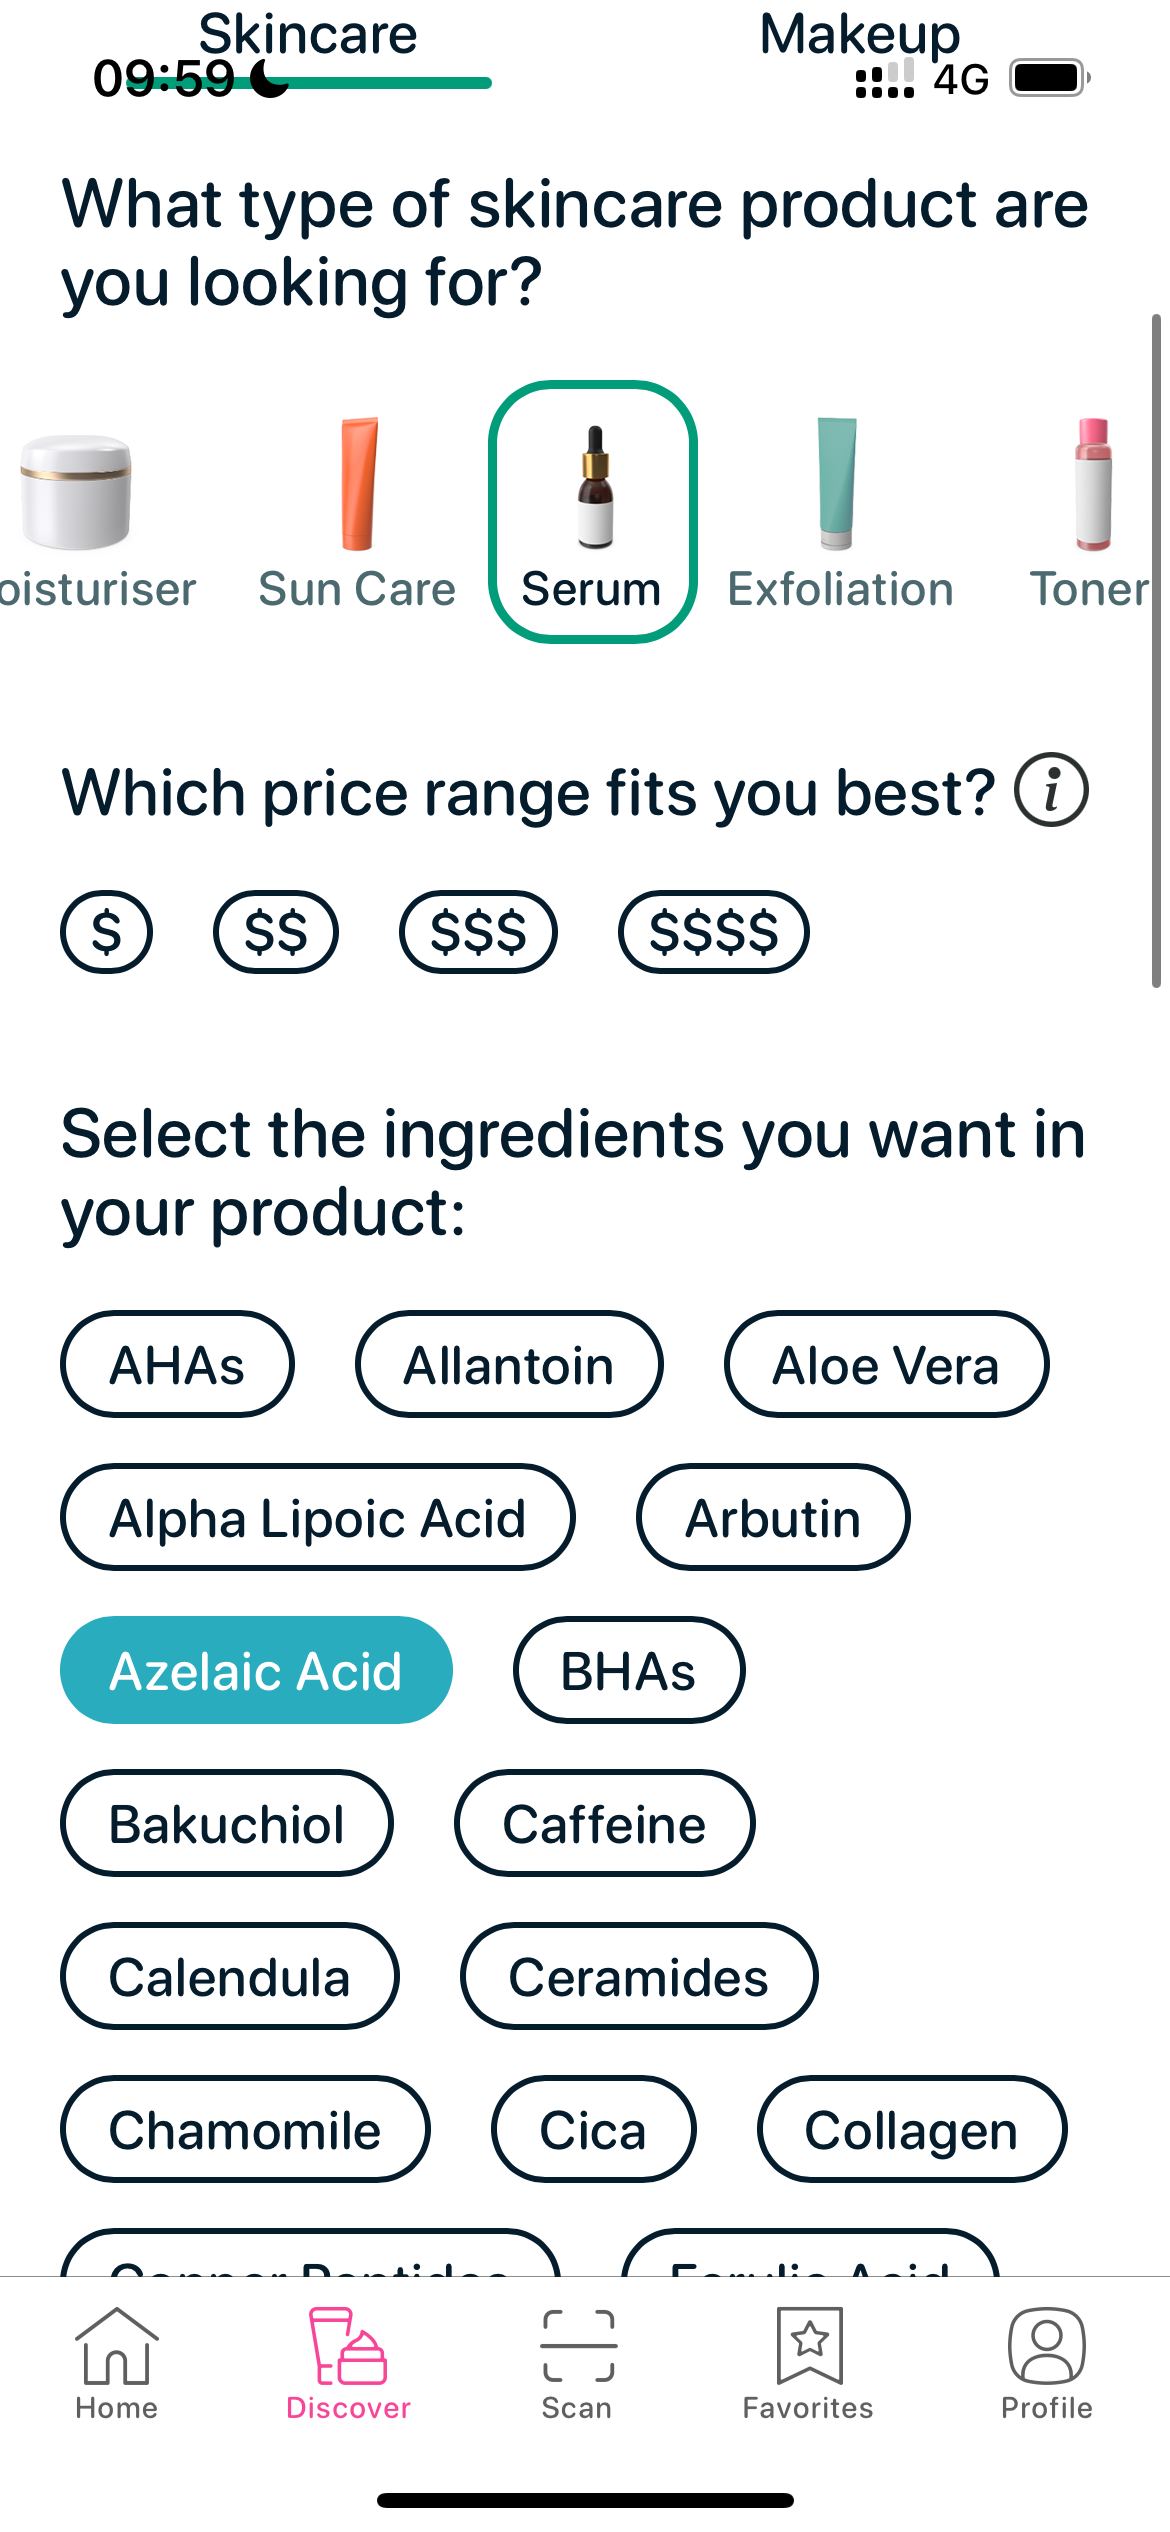Tap the Discover products icon

(x=347, y=2345)
